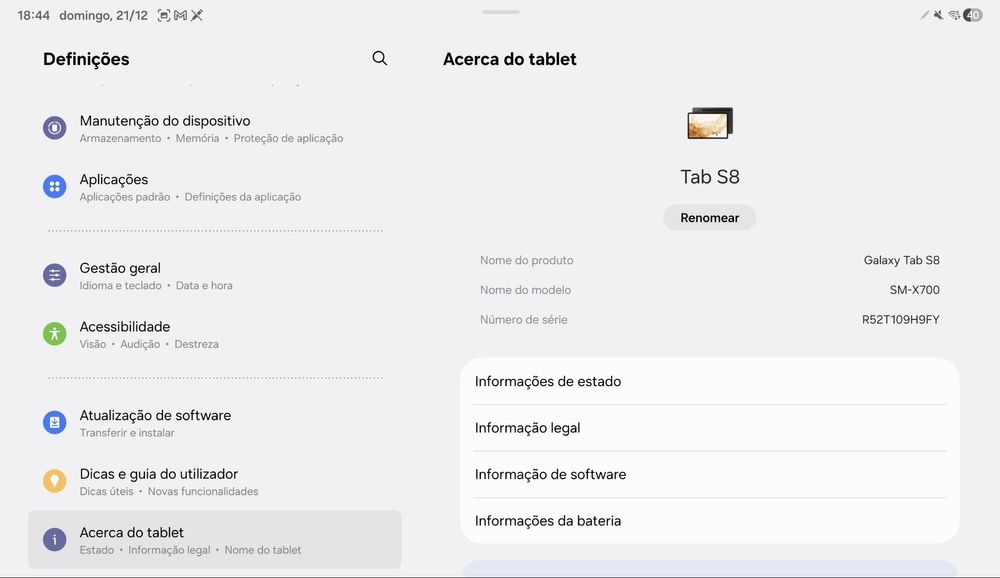The image size is (1000, 578).
Task: Click the Transferir e instalar subtitle
Action: point(127,433)
